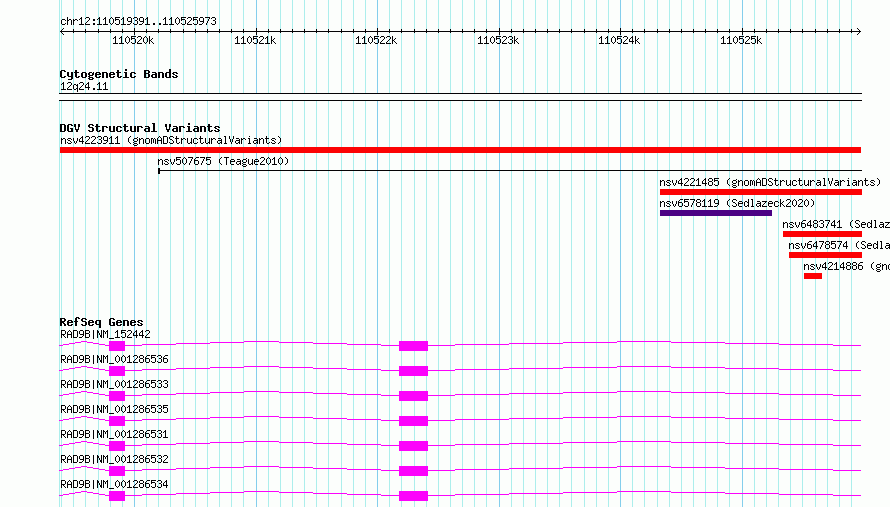This screenshot has width=890, height=507.
Task: Click the ruler's left arrow end
Action: pyautogui.click(x=62, y=31)
